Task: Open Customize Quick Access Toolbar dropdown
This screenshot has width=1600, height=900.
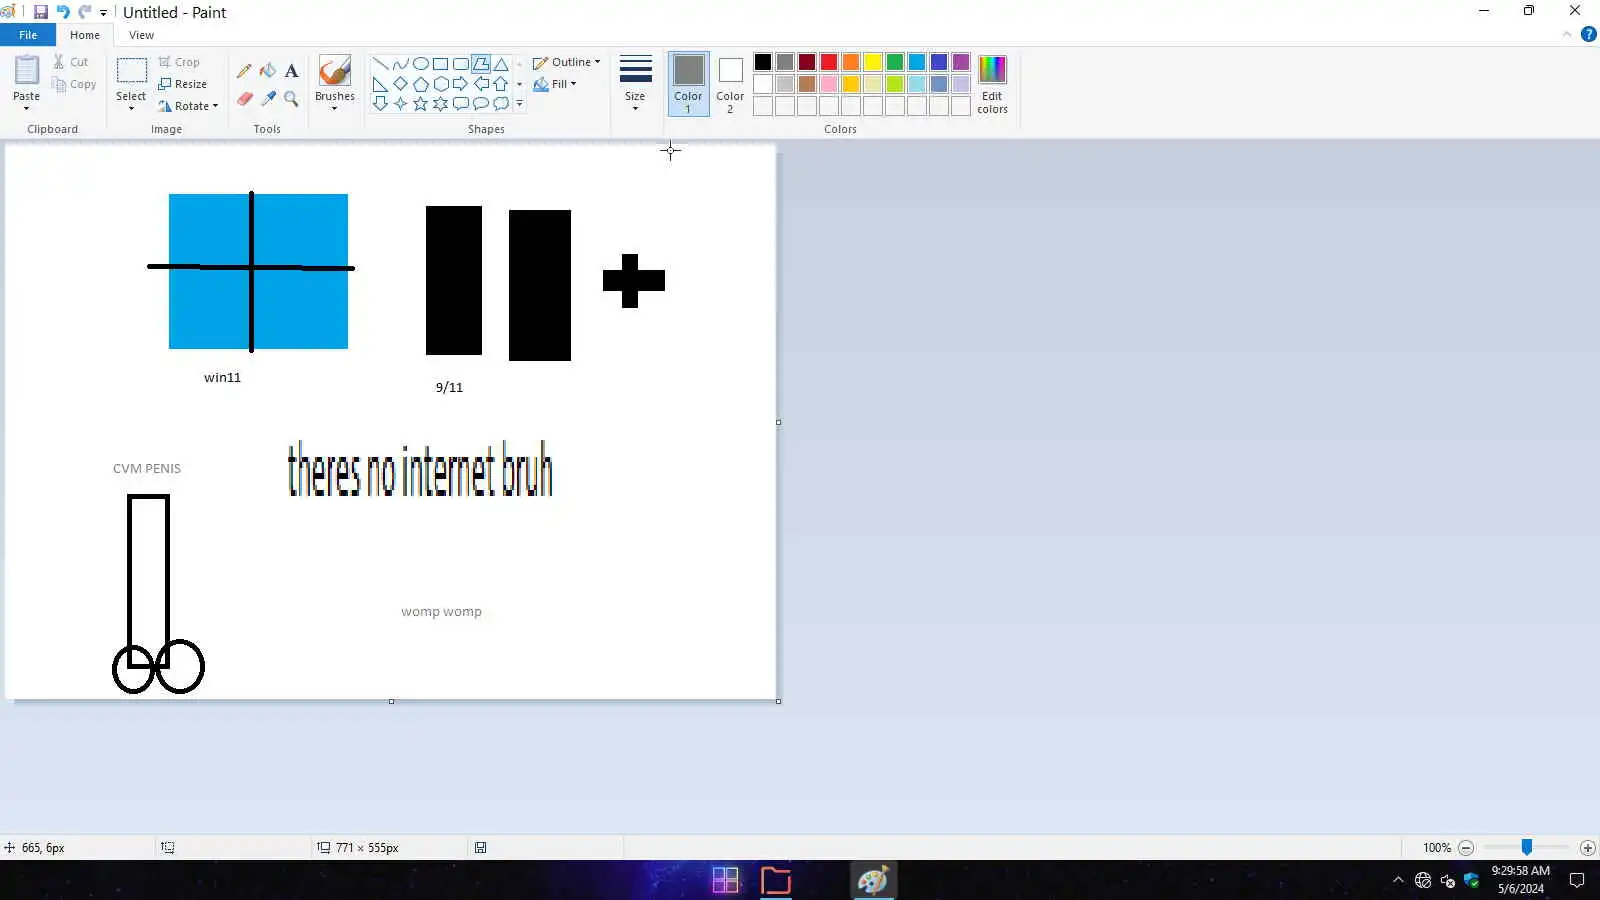Action: tap(103, 13)
